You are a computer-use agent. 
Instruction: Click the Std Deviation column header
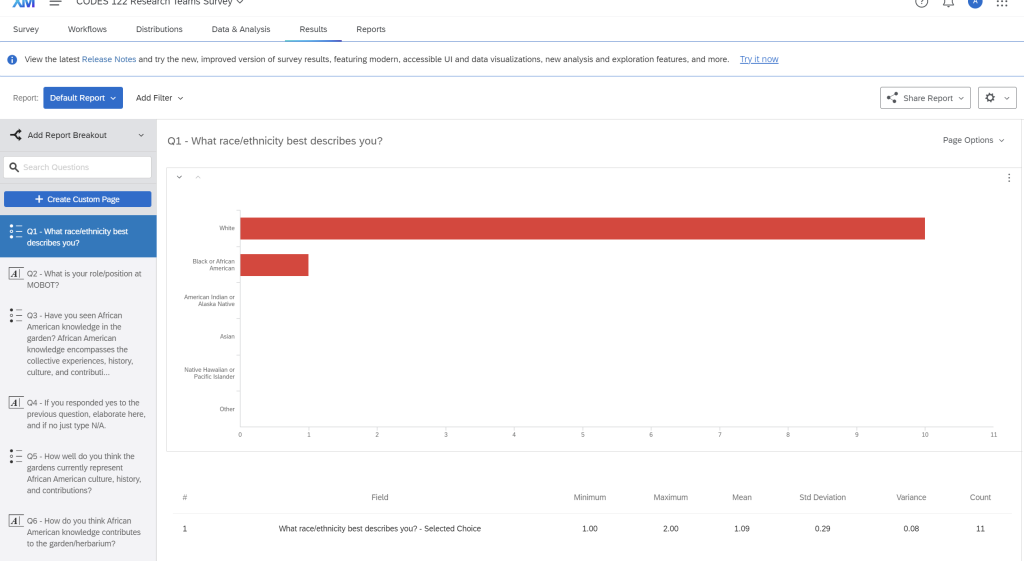pyautogui.click(x=822, y=497)
